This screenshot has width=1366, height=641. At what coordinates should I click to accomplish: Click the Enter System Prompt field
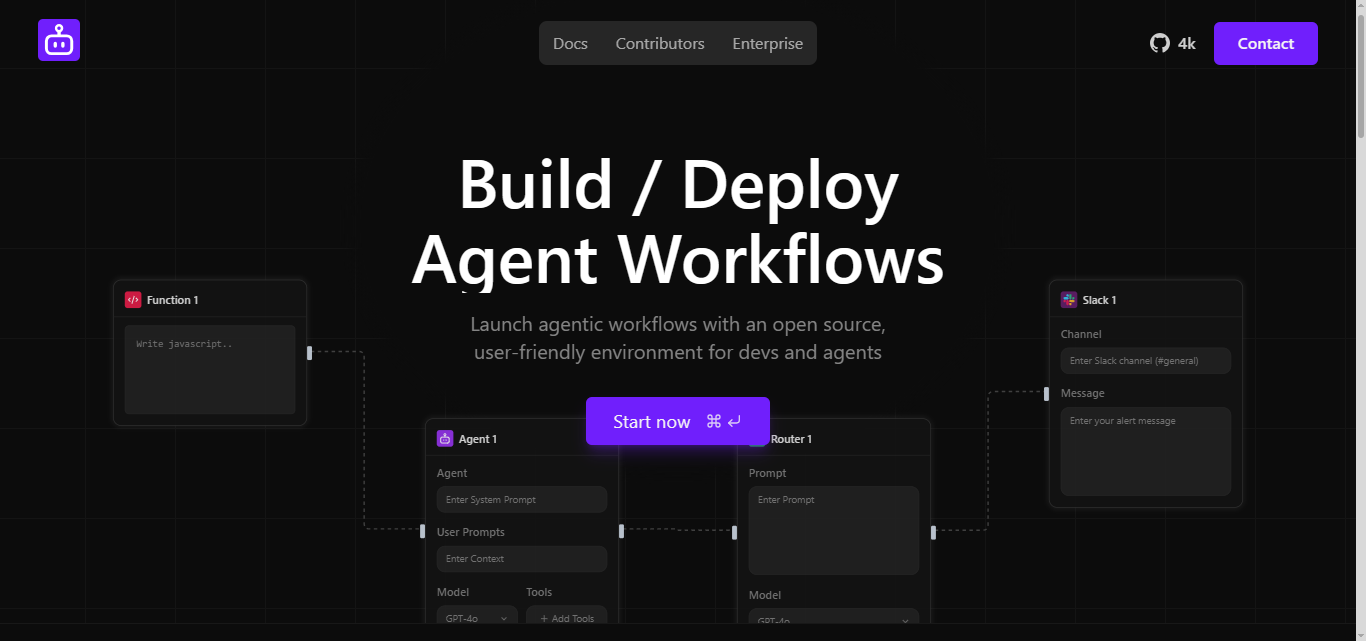pos(522,500)
